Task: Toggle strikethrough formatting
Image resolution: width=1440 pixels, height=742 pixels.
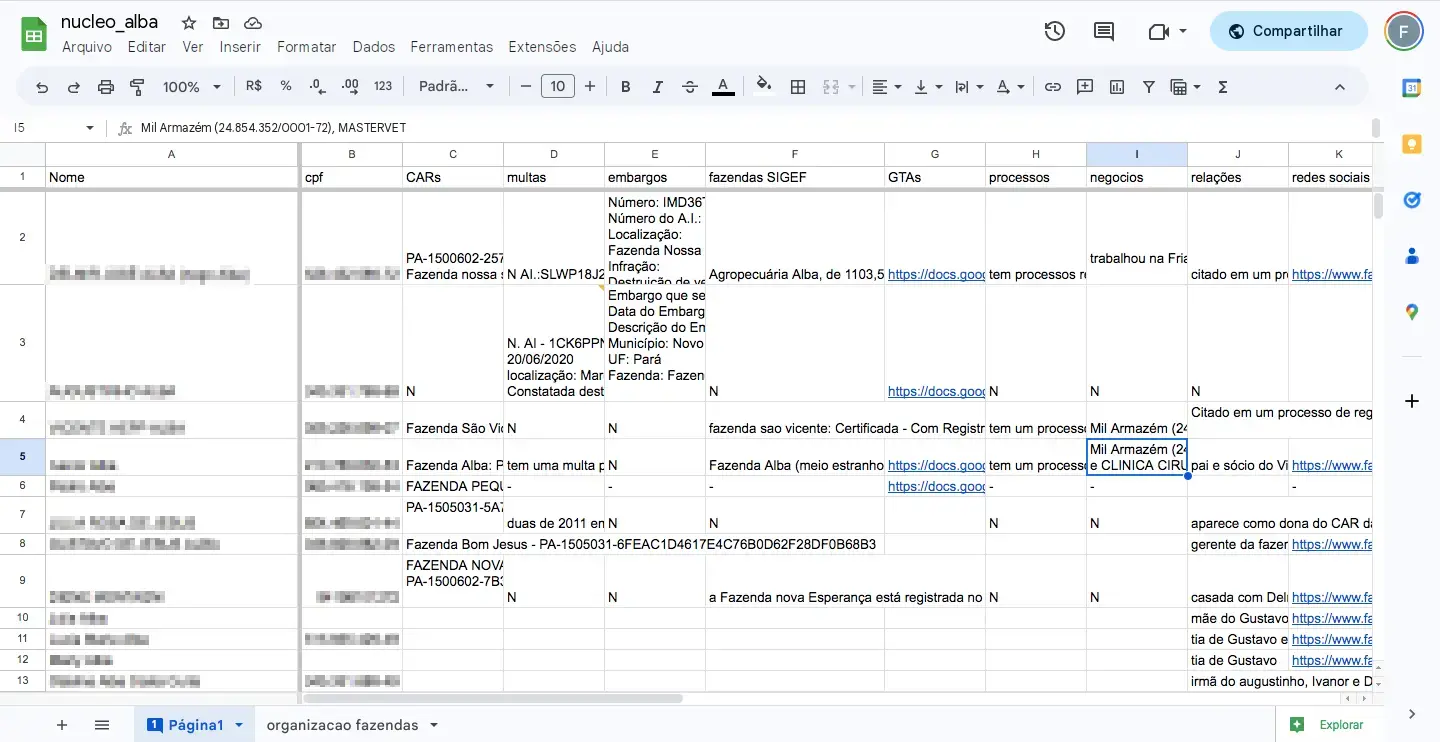Action: (690, 87)
